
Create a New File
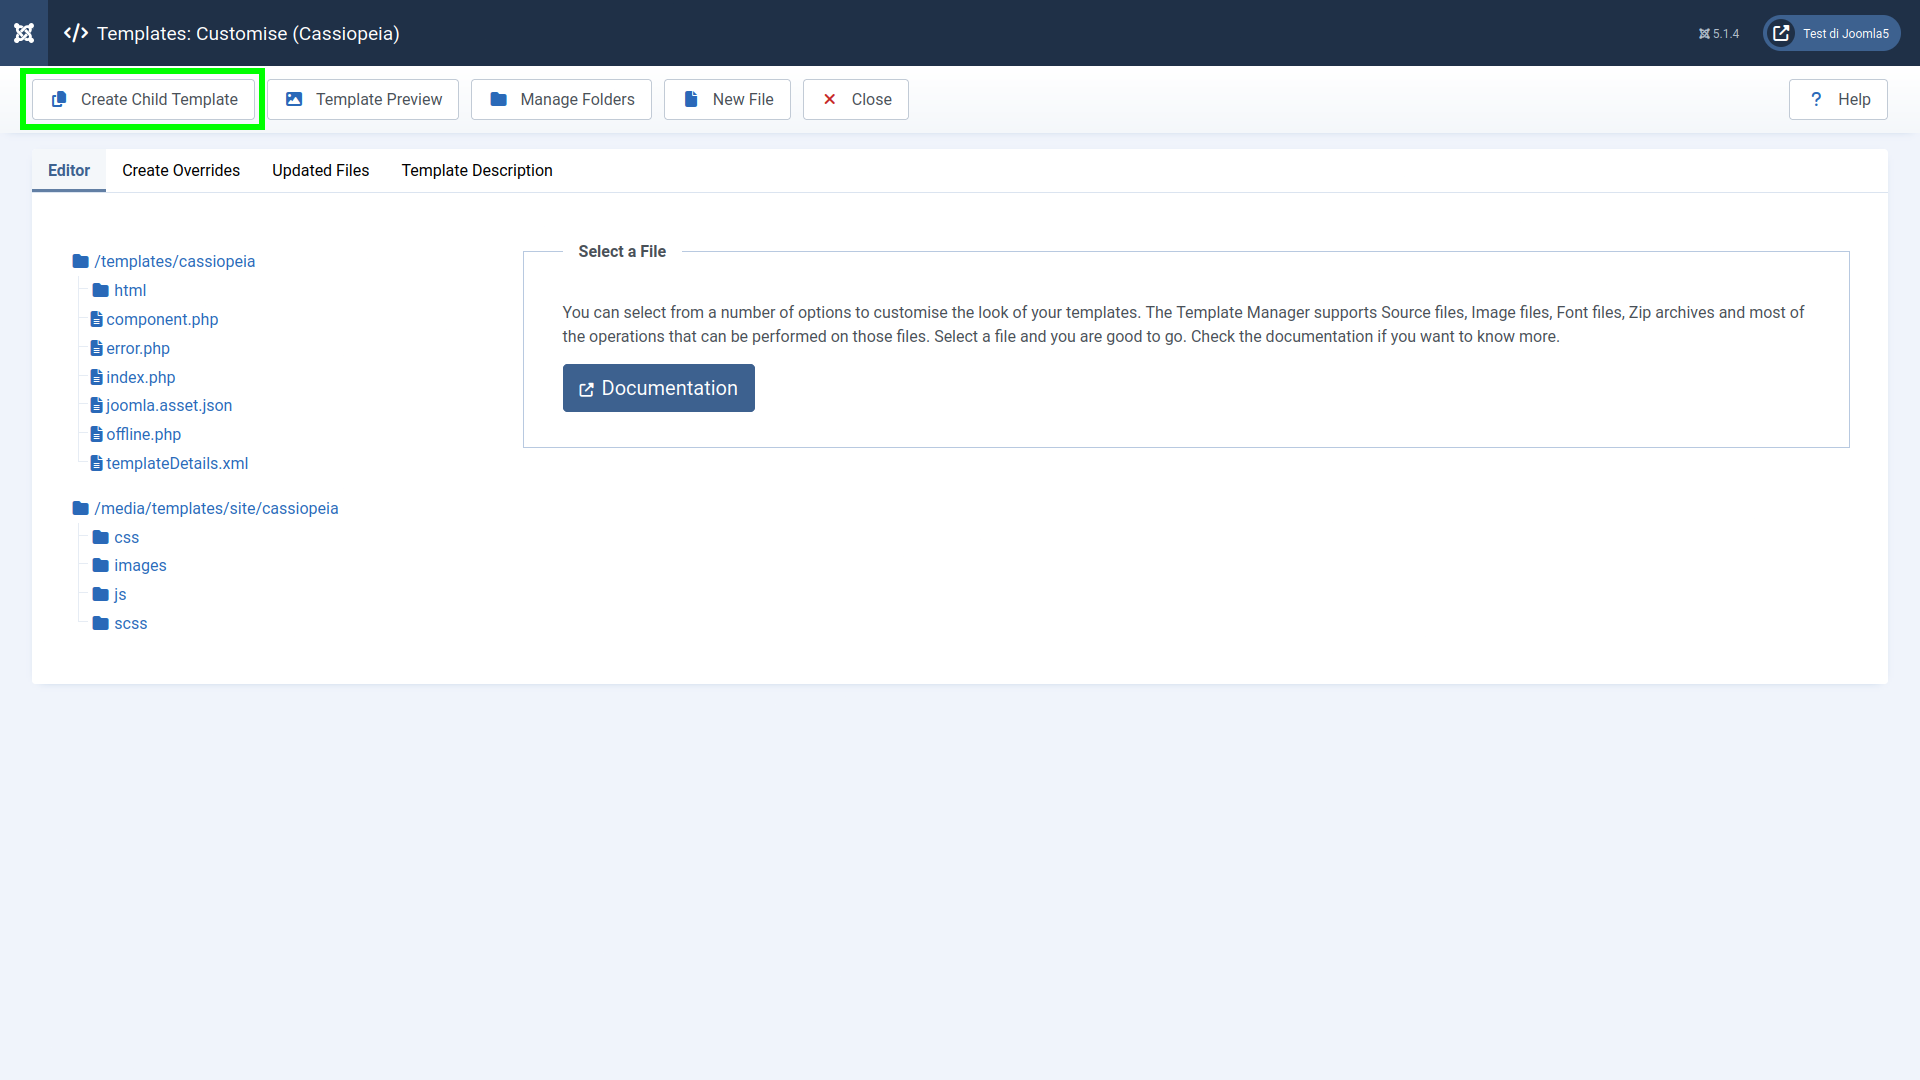tap(727, 99)
